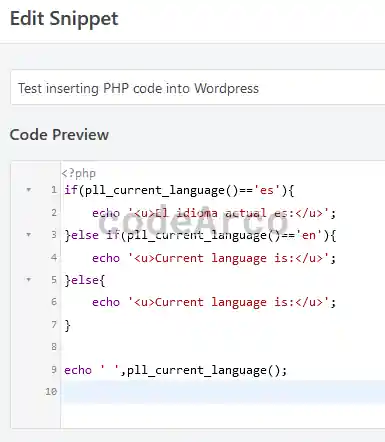The image size is (385, 442).
Task: Click the else if 'en' condition line
Action: (x=200, y=235)
